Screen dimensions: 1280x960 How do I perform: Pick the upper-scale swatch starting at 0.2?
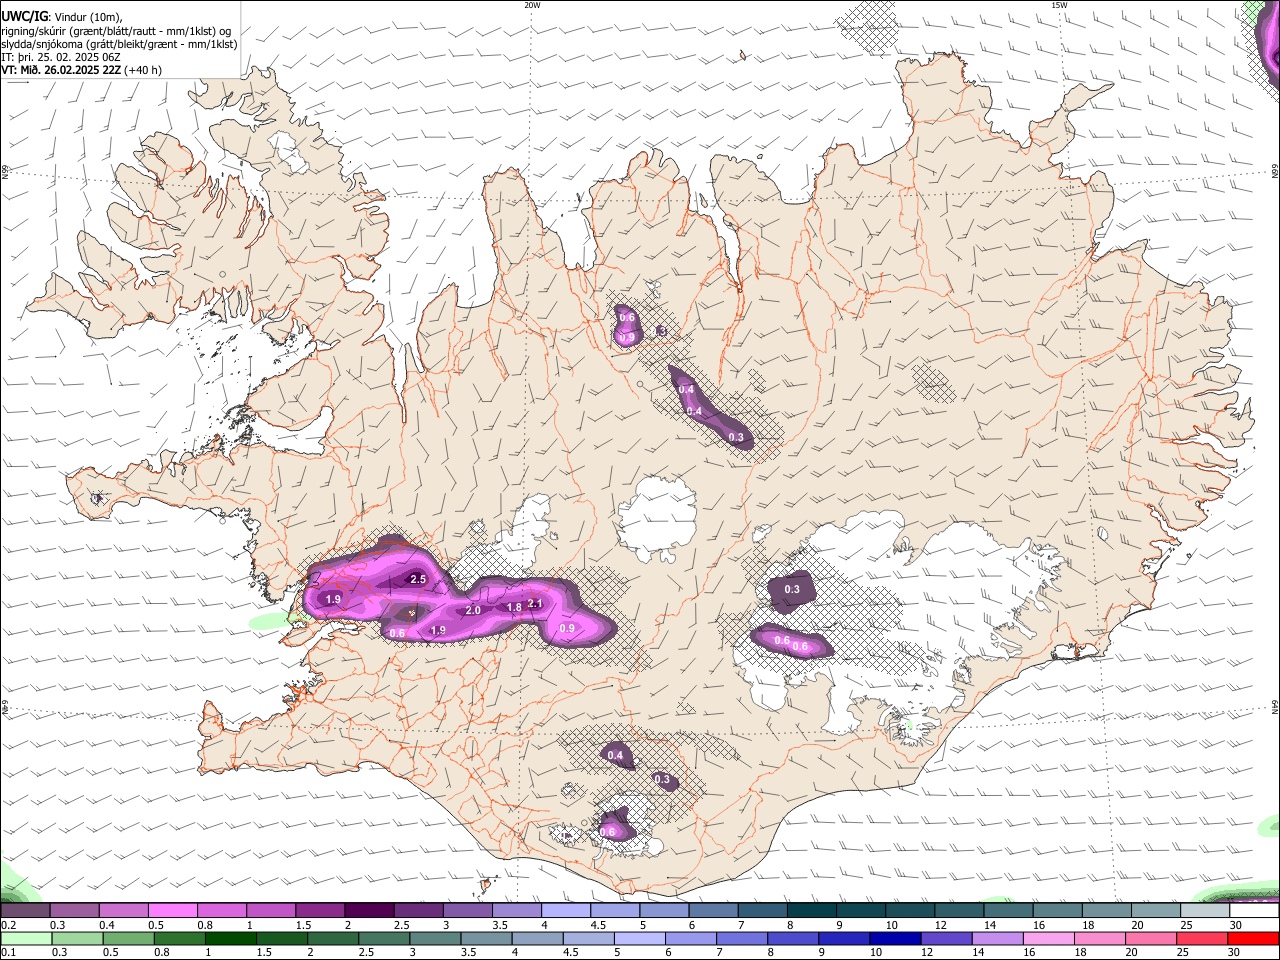pos(25,910)
